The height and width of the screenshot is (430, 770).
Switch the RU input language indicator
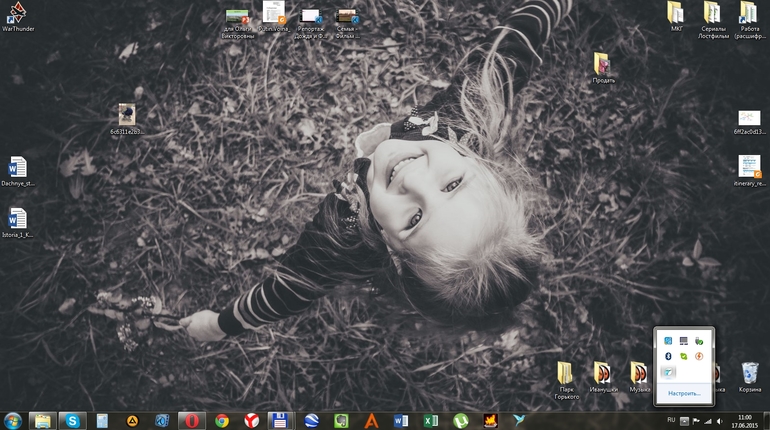pyautogui.click(x=671, y=419)
